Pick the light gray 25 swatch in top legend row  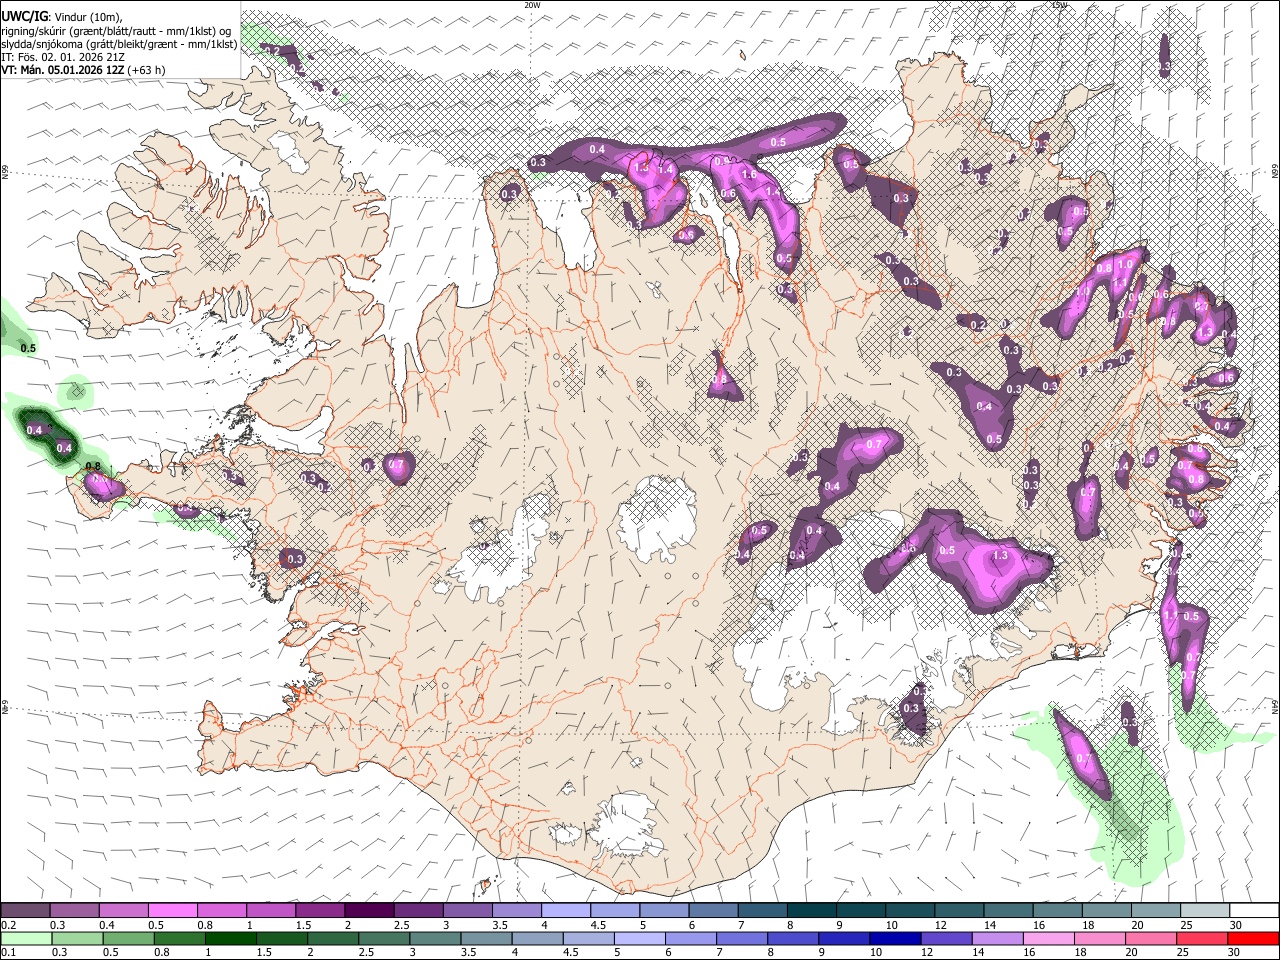click(x=1204, y=911)
